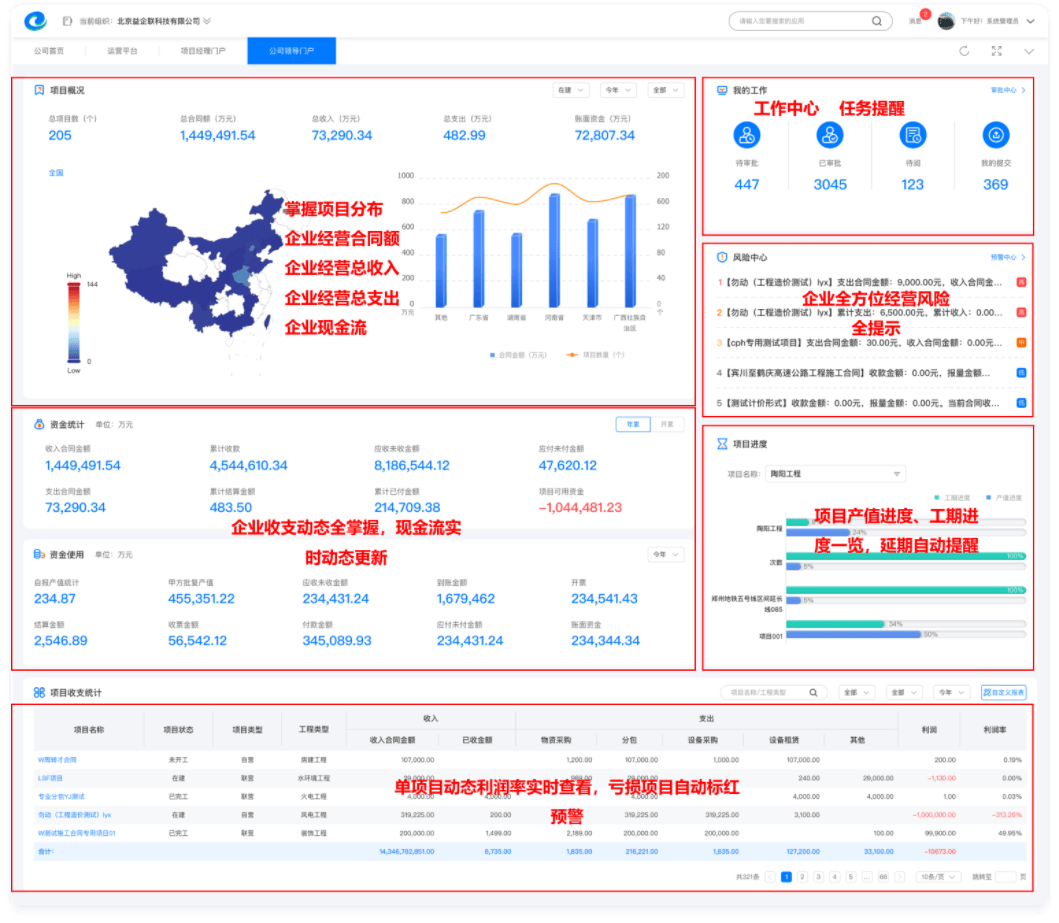Toggle the 合同金额 chart legend series
Image resolution: width=1059 pixels, height=923 pixels.
click(515, 354)
